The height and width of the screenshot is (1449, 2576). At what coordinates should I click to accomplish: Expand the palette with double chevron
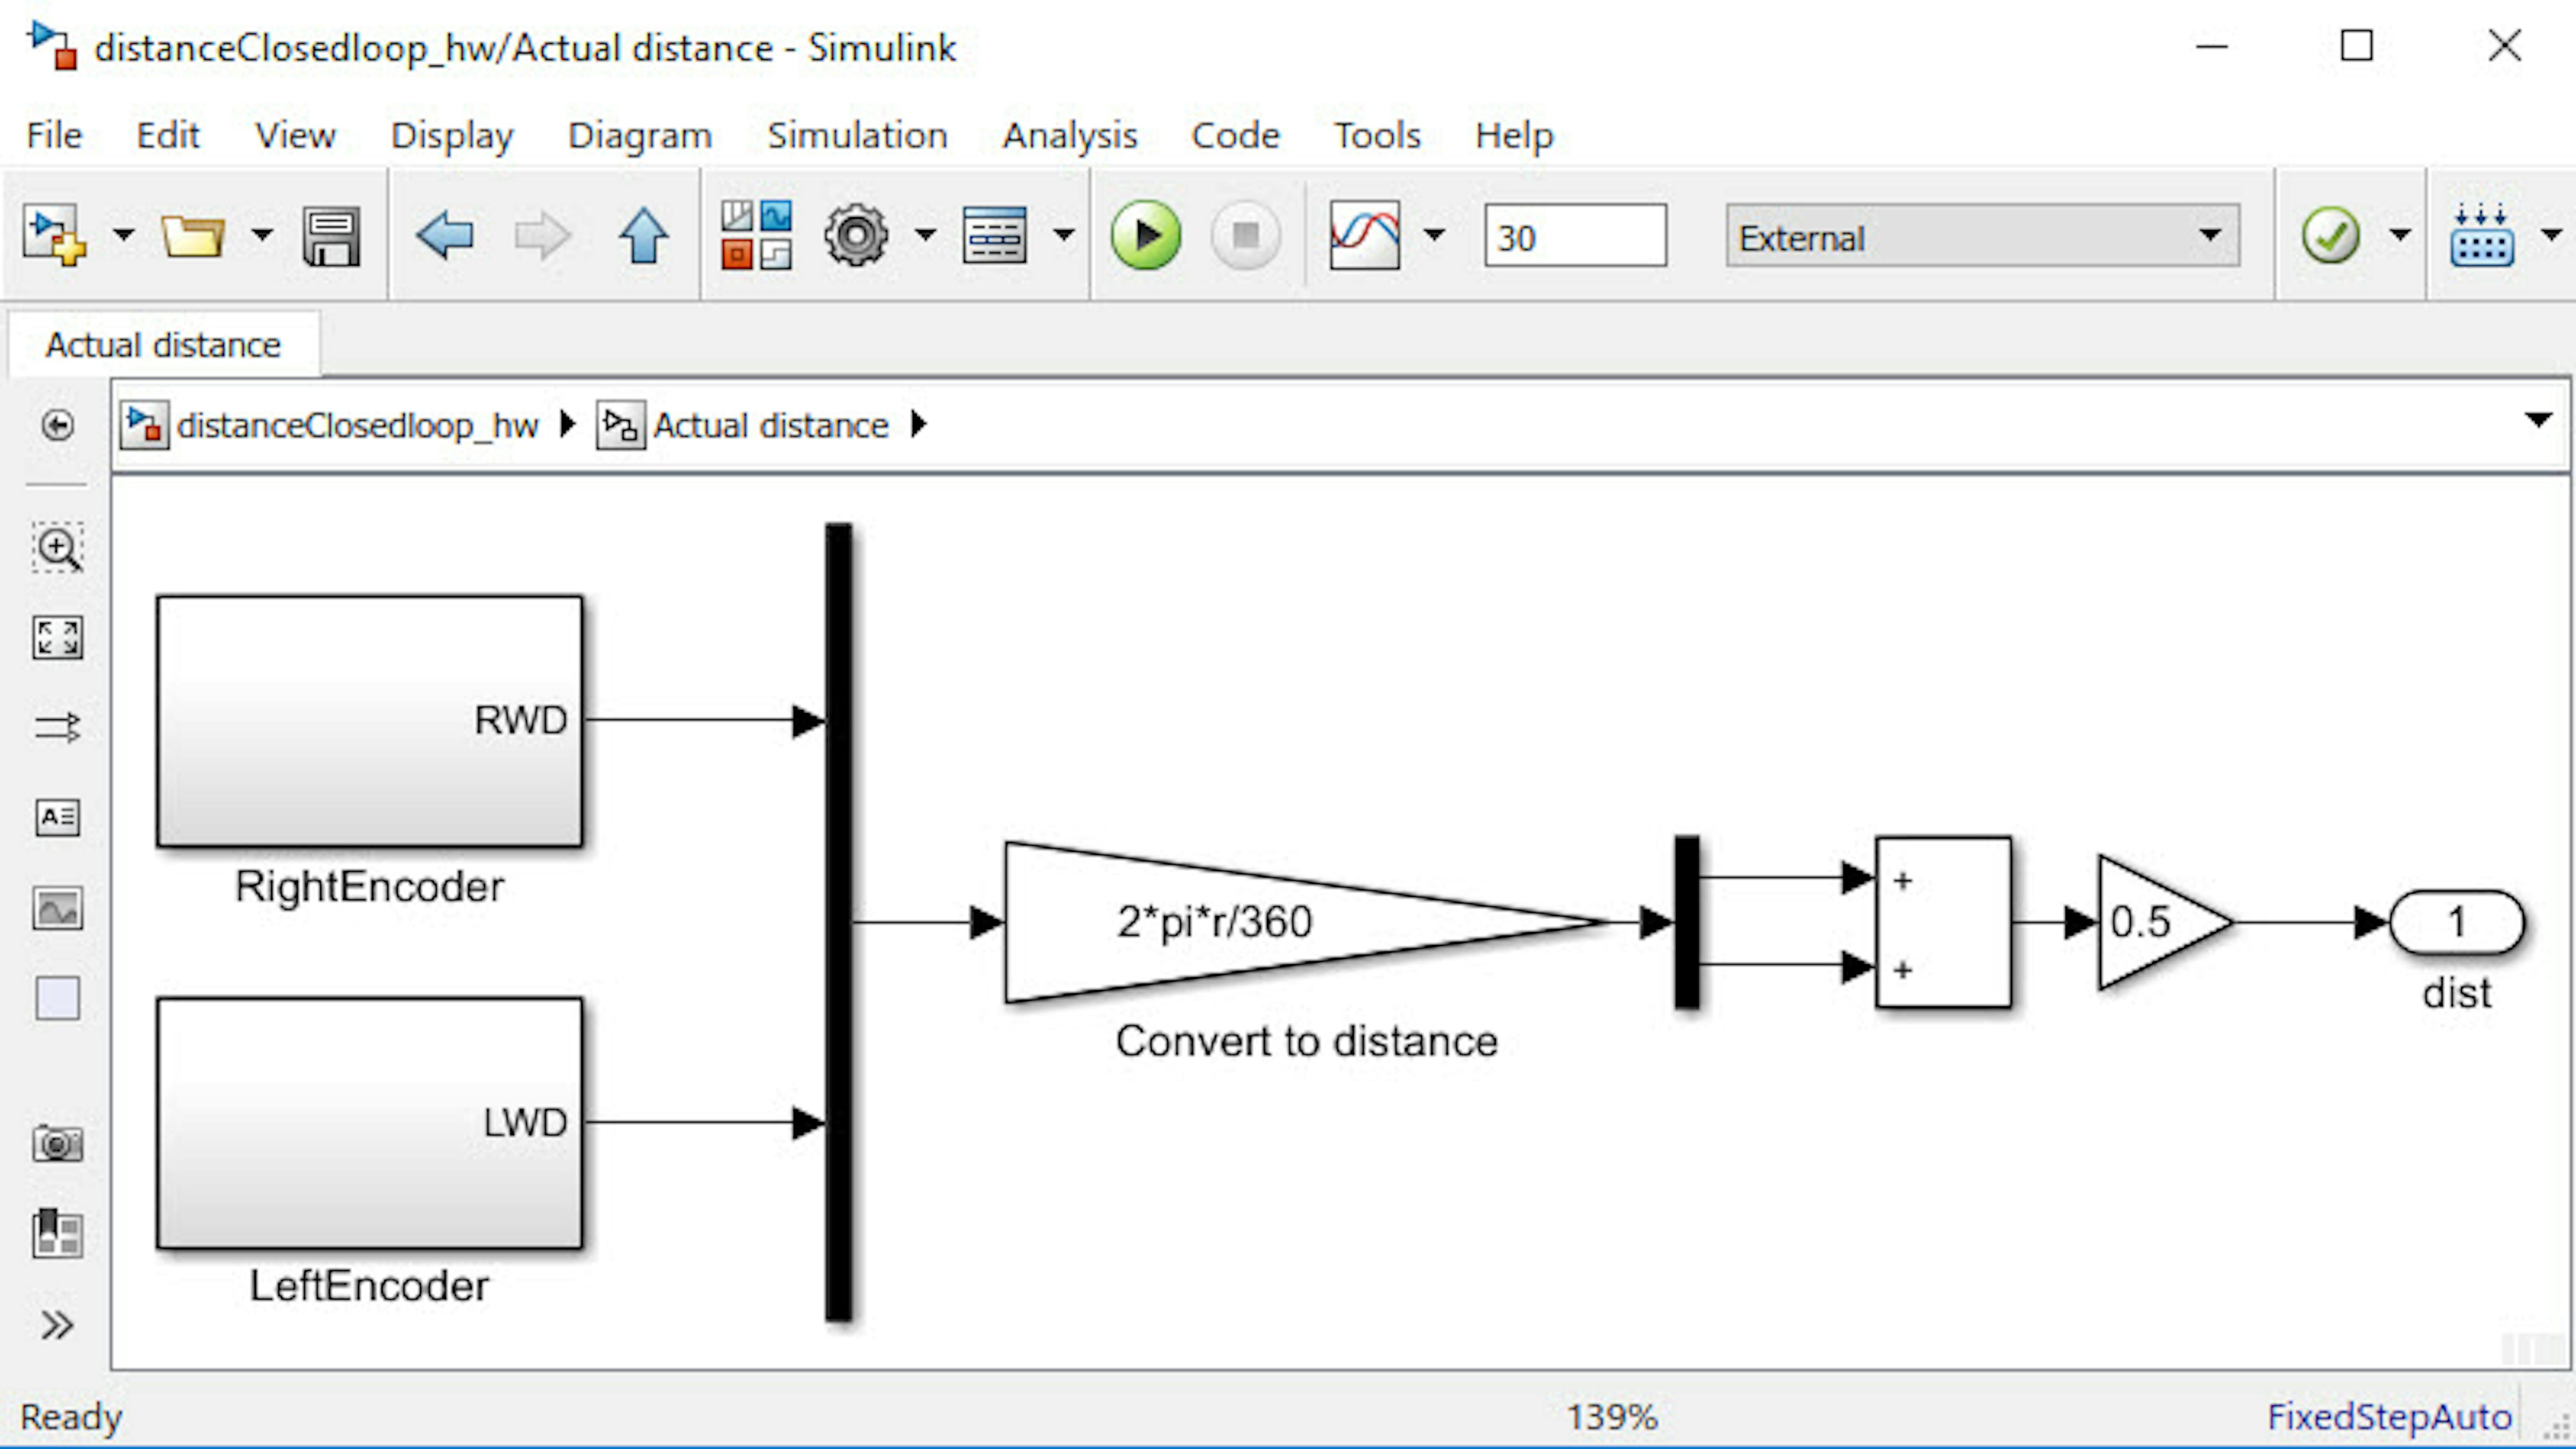[x=58, y=1325]
